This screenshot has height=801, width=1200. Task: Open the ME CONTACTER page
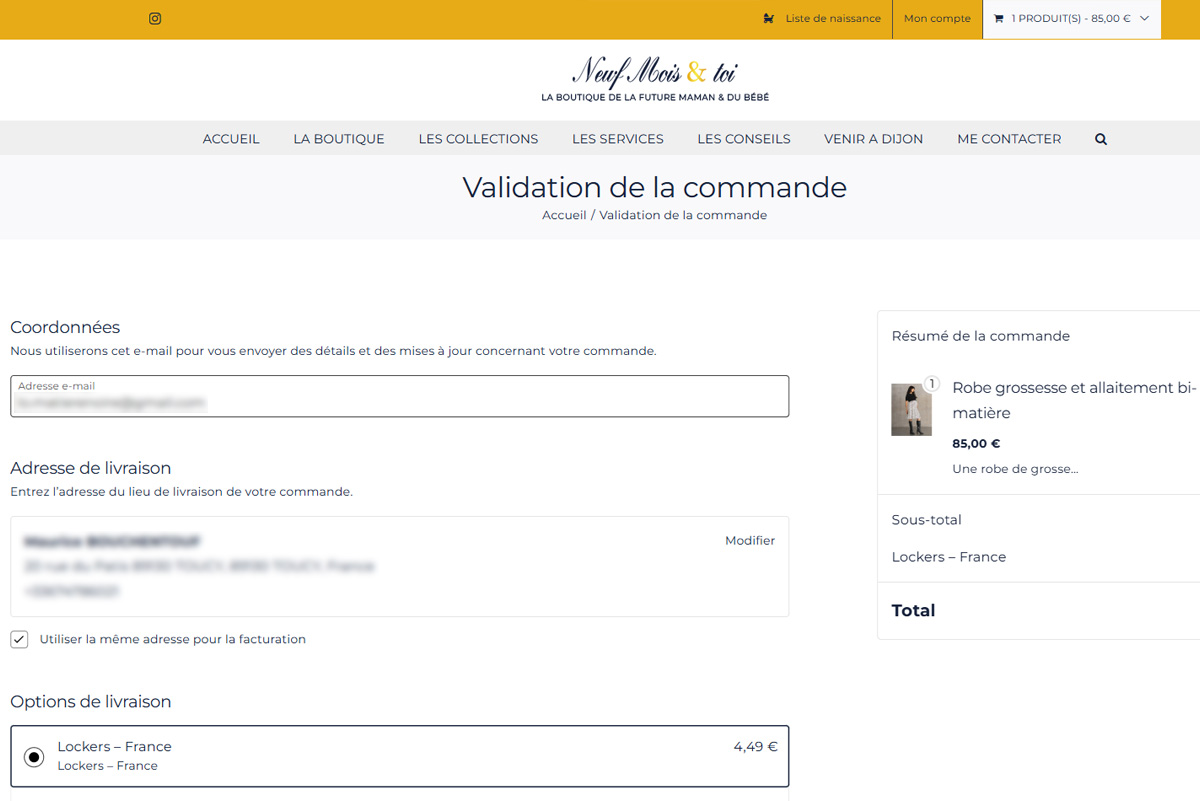[1009, 139]
